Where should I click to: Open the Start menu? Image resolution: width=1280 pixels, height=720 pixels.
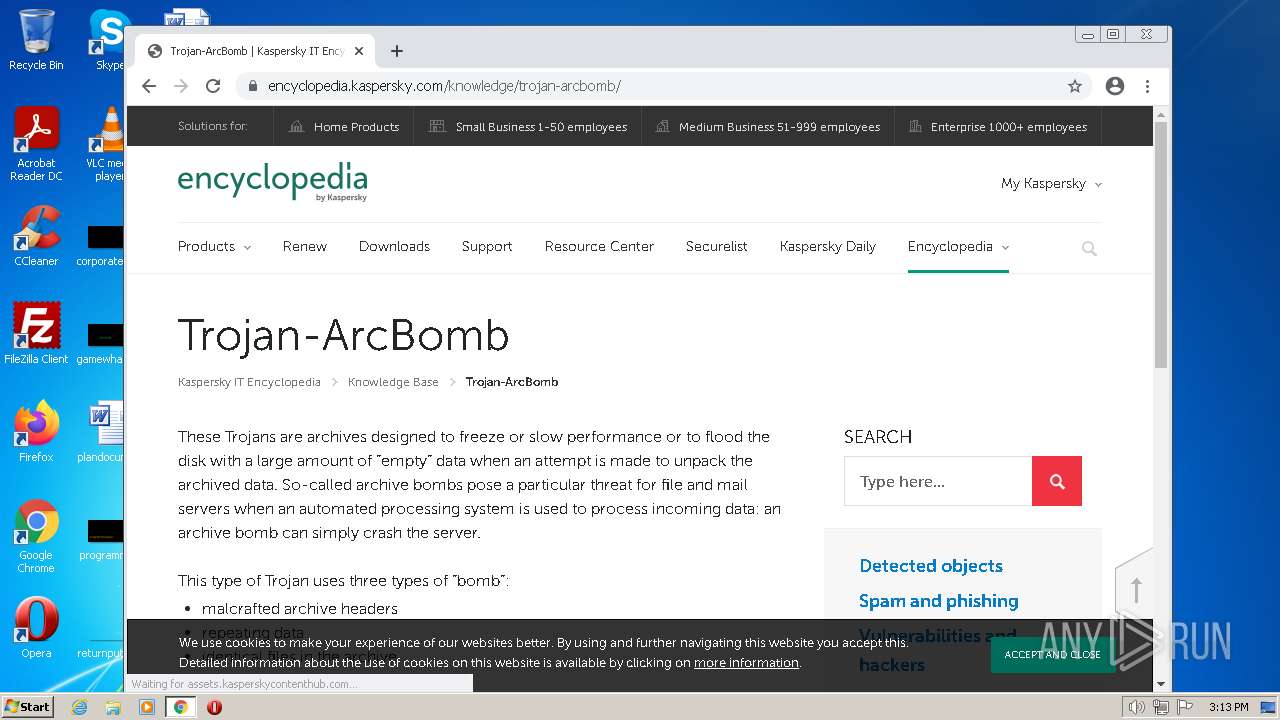tap(28, 707)
